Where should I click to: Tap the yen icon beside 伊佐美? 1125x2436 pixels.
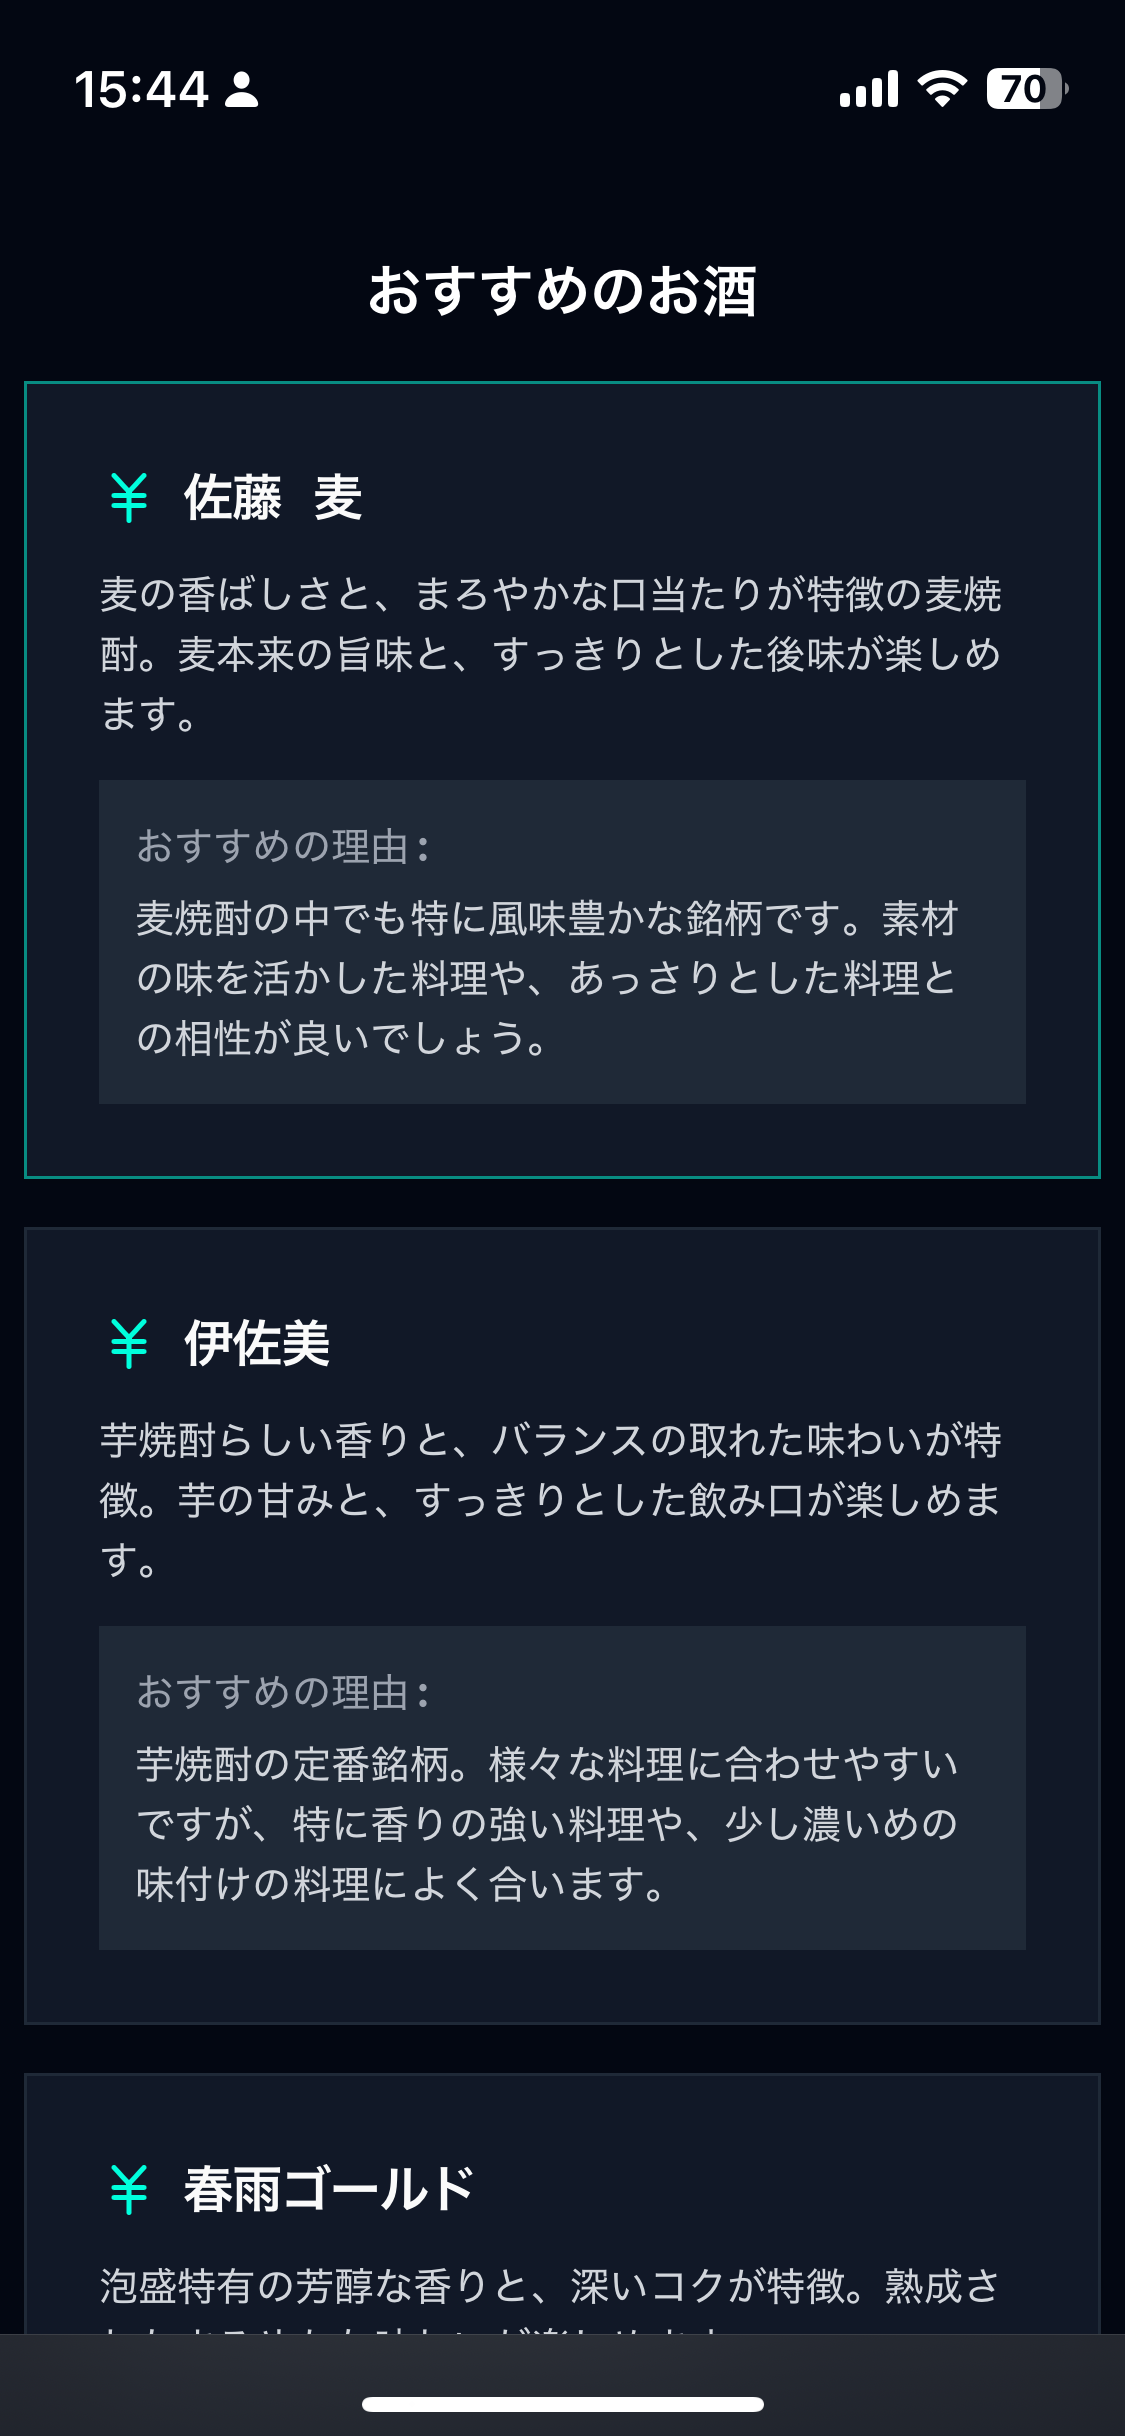[x=129, y=1343]
